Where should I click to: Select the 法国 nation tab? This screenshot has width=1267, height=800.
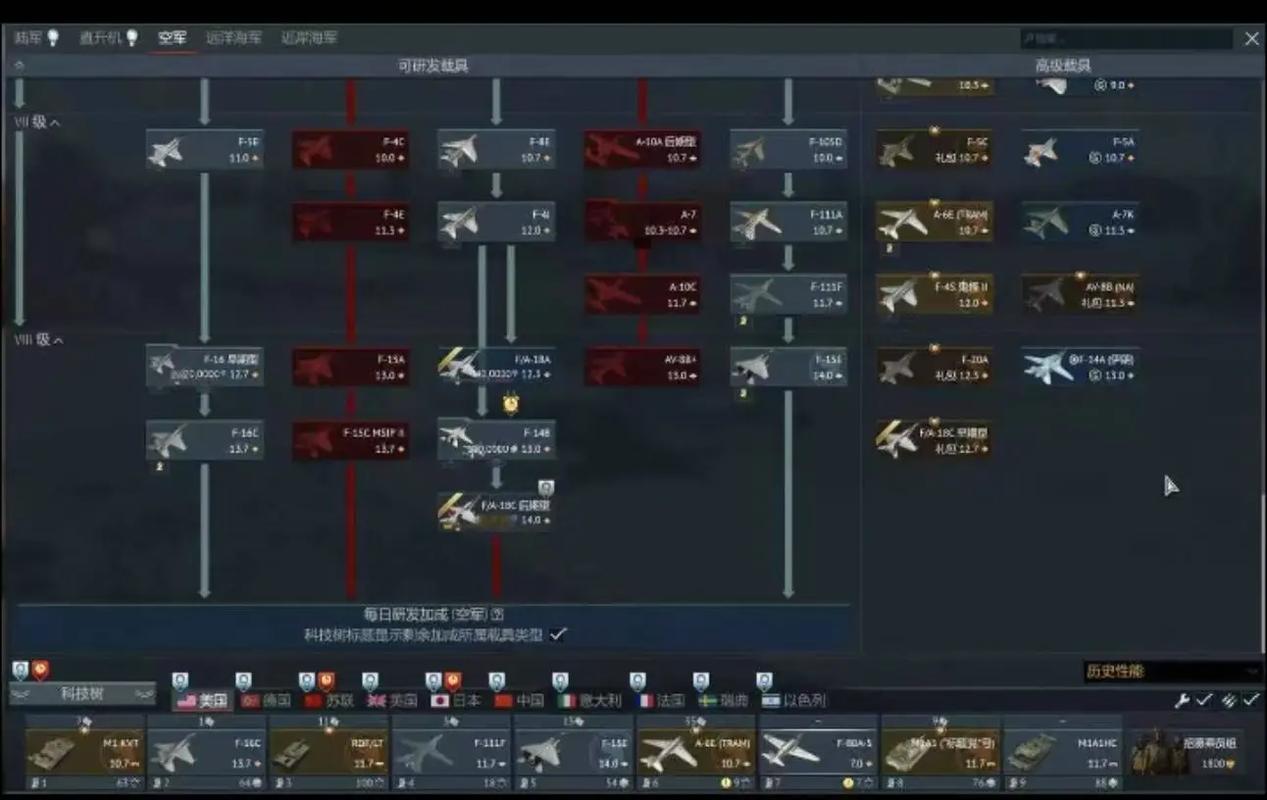point(660,700)
